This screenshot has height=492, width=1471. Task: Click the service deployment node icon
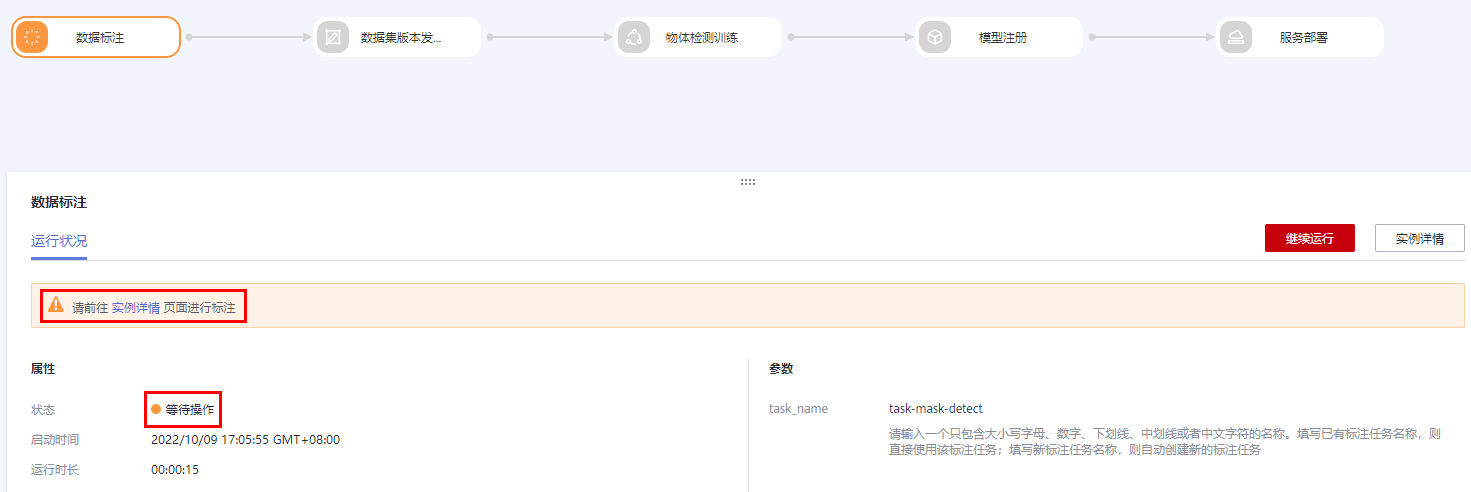pyautogui.click(x=1235, y=38)
